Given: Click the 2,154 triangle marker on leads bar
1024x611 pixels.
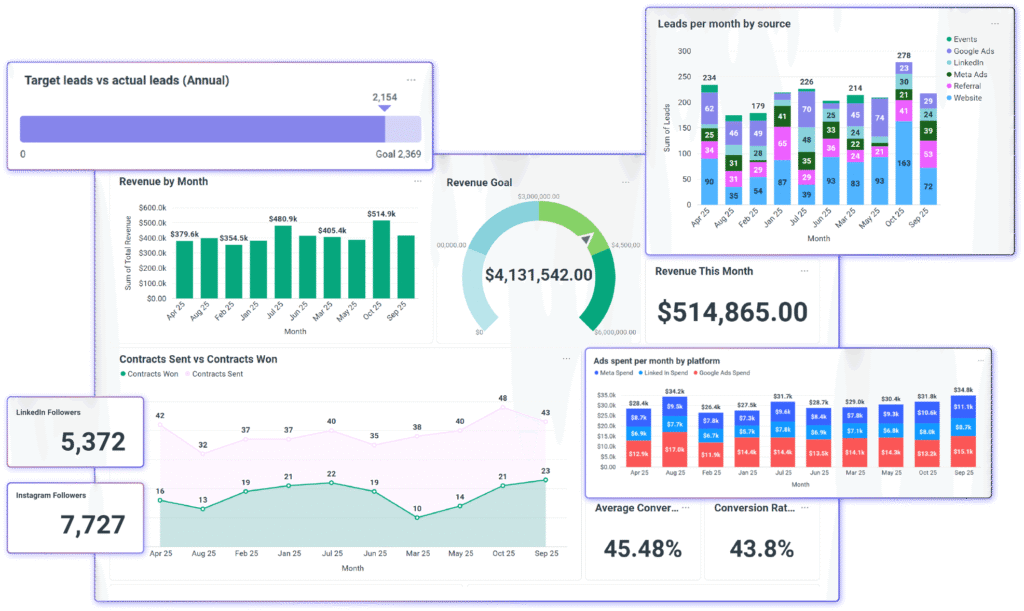Looking at the screenshot, I should [x=385, y=108].
